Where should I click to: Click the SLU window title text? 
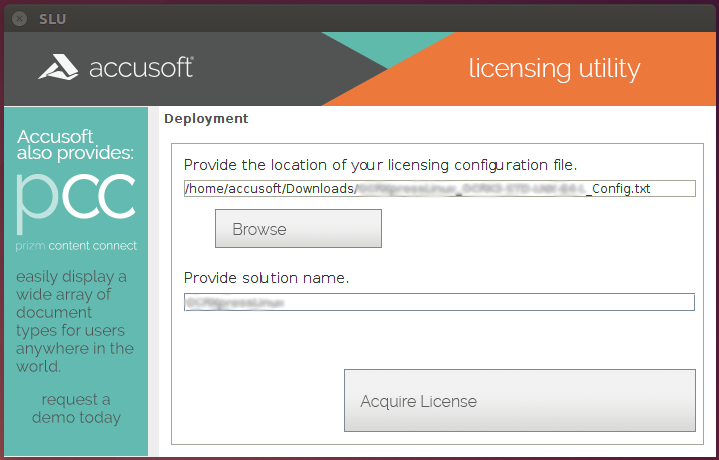click(54, 17)
